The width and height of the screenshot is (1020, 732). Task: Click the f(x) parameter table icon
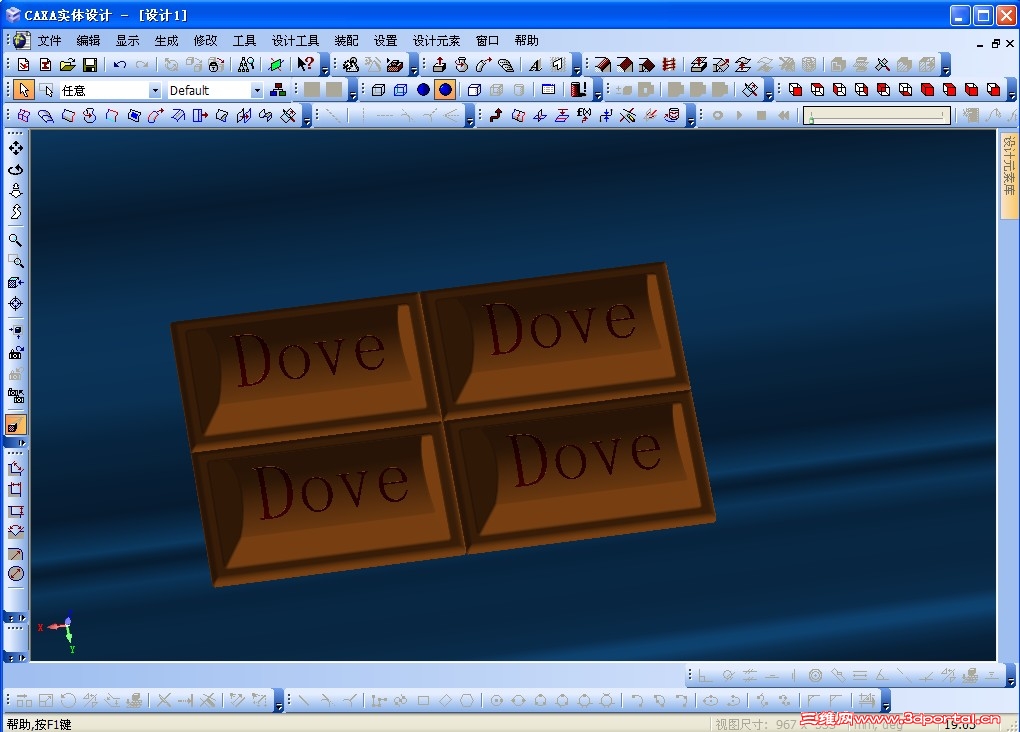tap(584, 116)
